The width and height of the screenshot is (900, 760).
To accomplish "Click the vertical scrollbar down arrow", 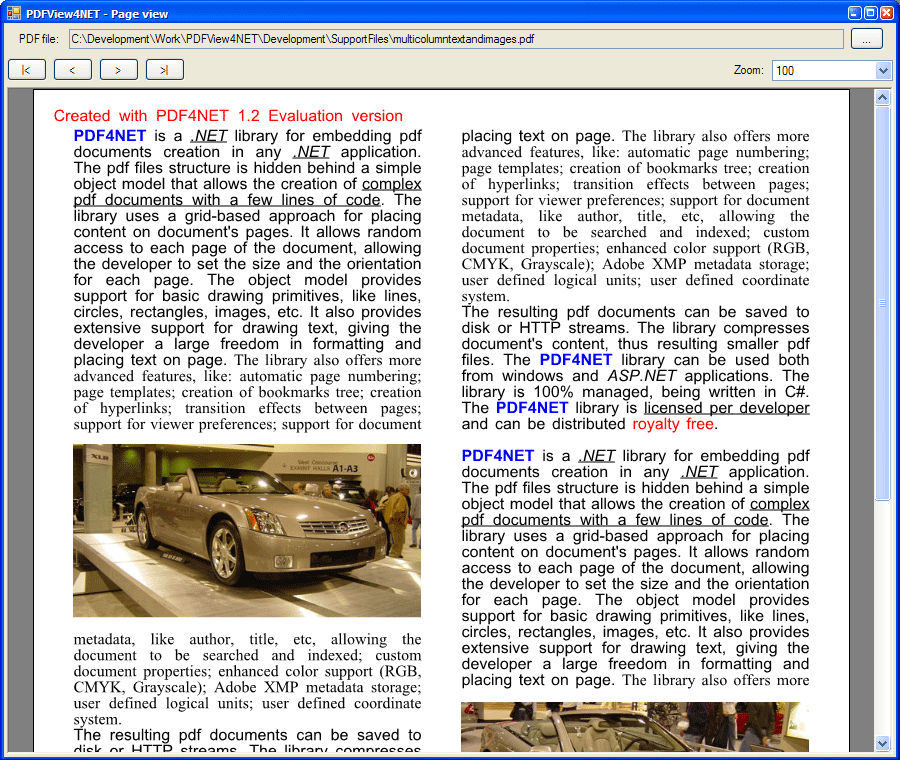I will click(882, 743).
